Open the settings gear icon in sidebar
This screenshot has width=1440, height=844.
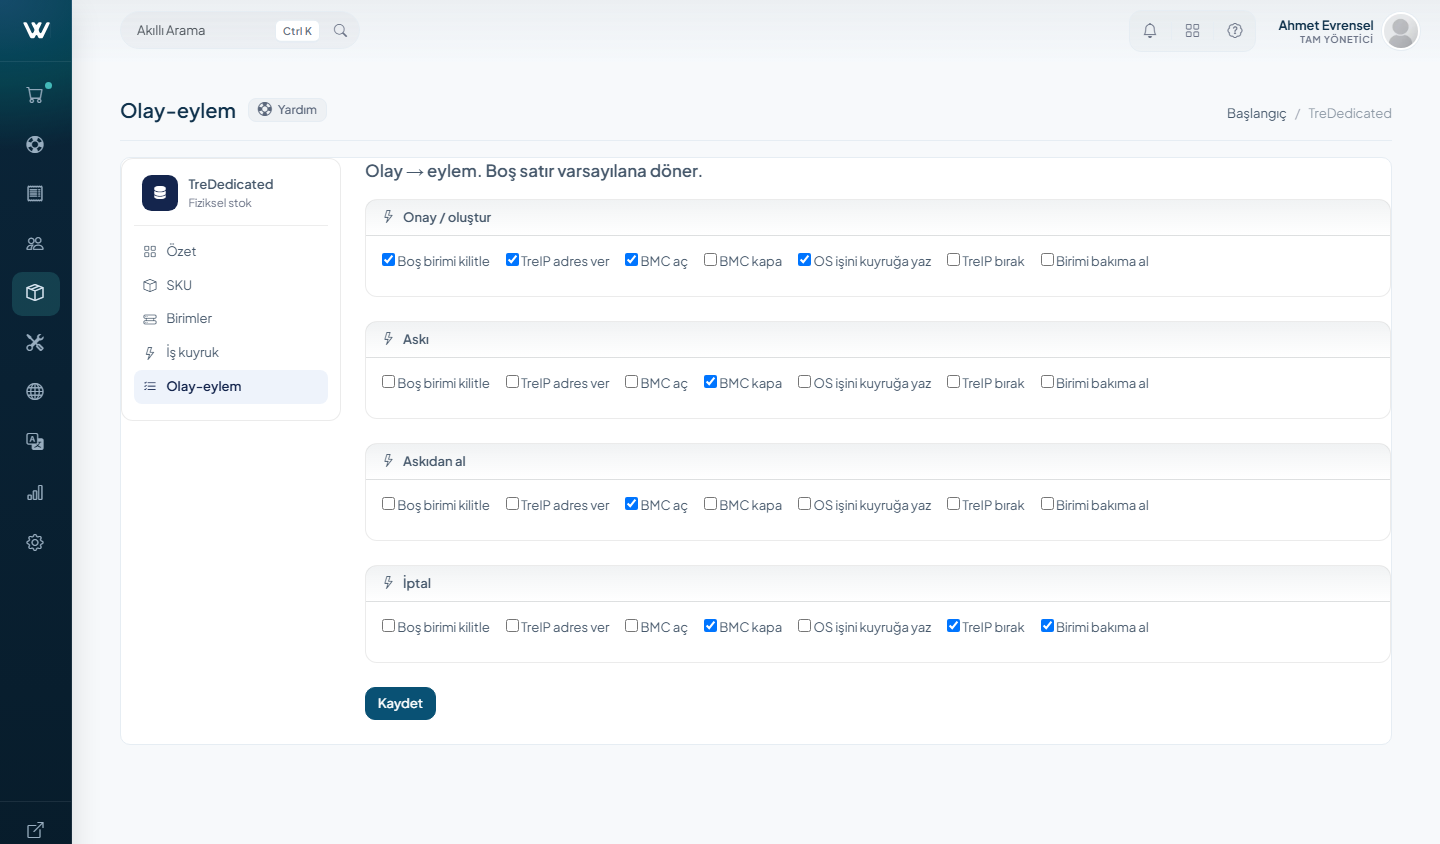35,542
